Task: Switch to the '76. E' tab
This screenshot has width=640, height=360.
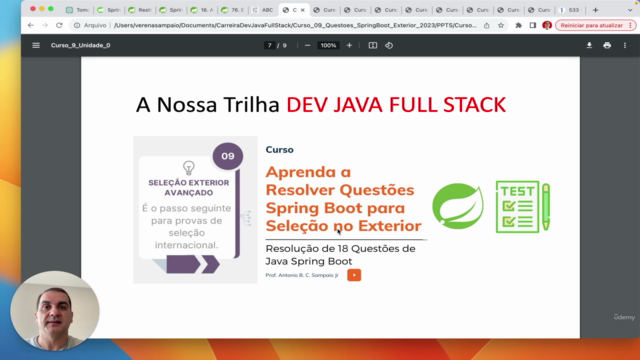Action: (x=233, y=10)
